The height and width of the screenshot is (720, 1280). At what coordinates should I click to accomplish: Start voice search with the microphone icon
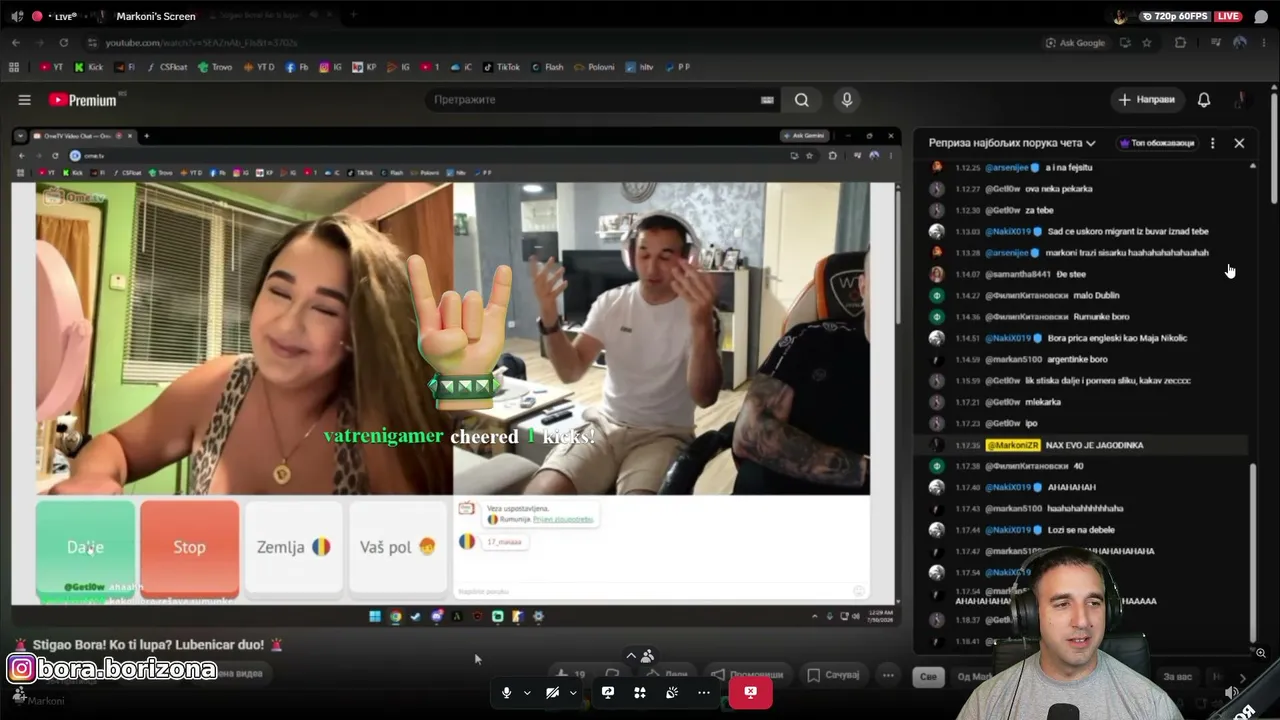tap(847, 100)
